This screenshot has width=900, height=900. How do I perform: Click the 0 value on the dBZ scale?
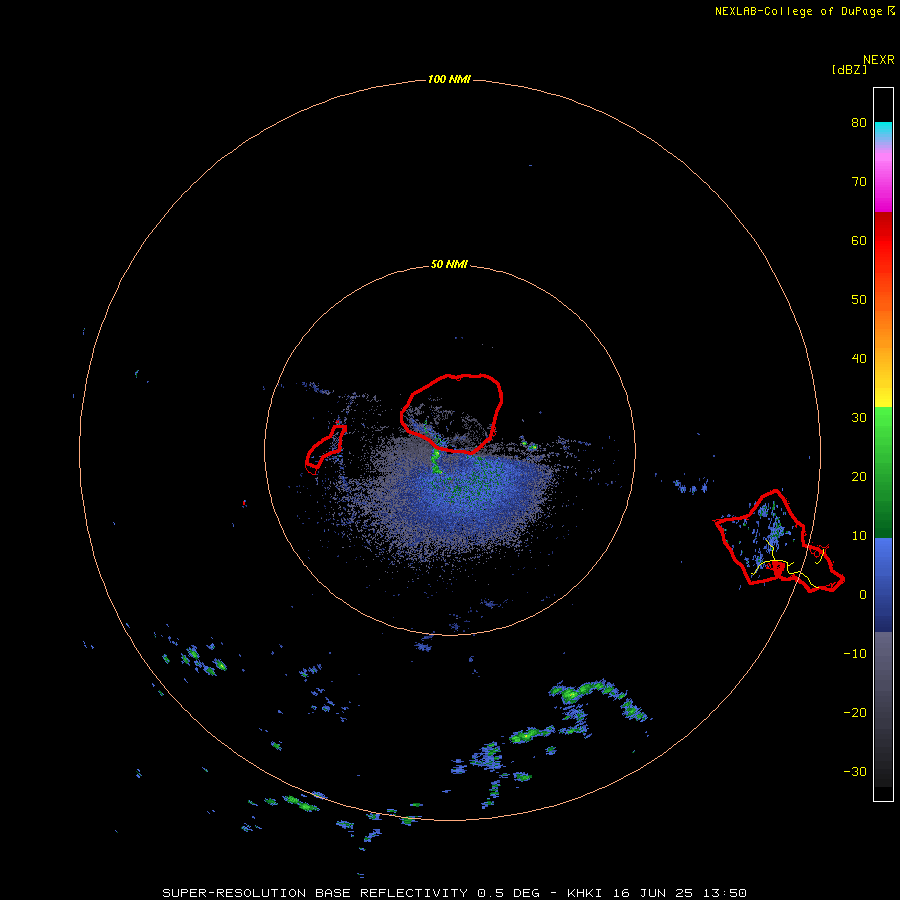point(863,595)
